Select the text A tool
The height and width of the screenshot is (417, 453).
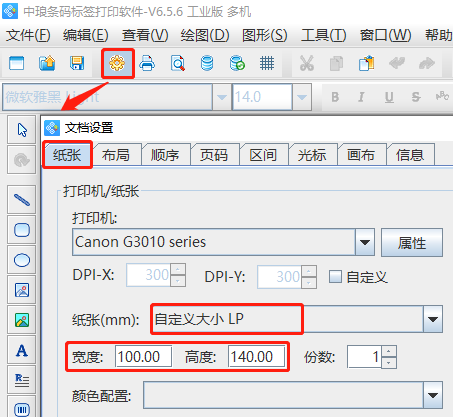(x=22, y=350)
